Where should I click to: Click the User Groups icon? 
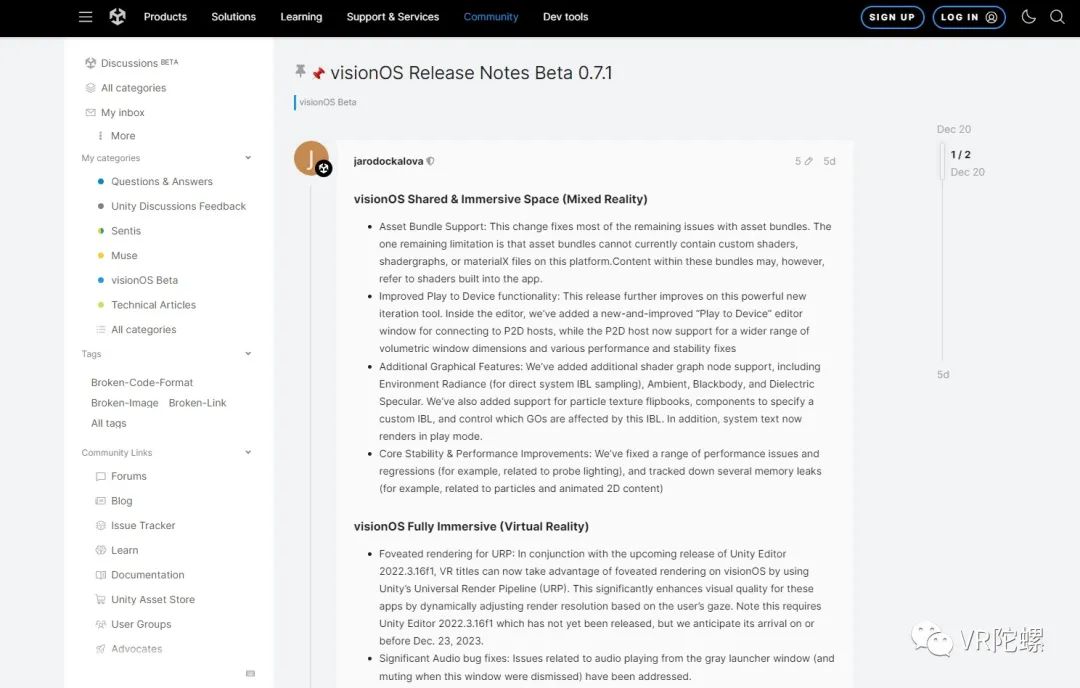(x=101, y=624)
